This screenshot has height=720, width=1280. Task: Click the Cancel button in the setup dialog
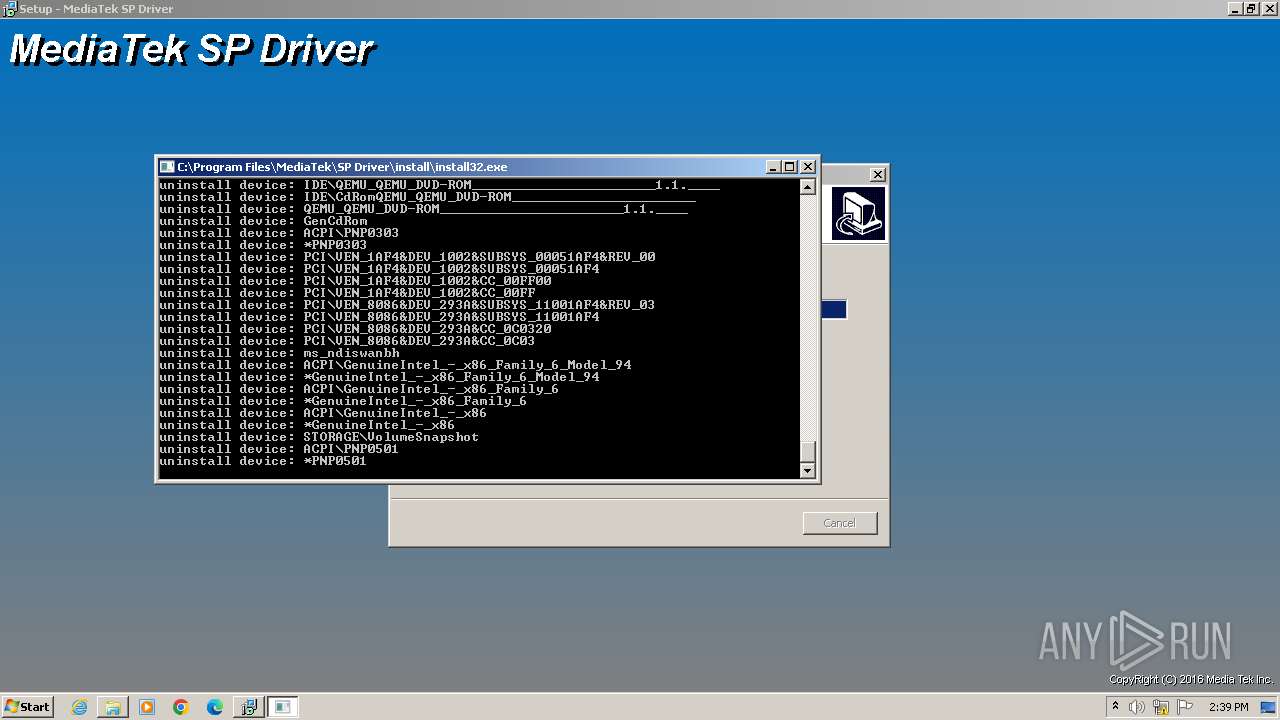[x=839, y=523]
